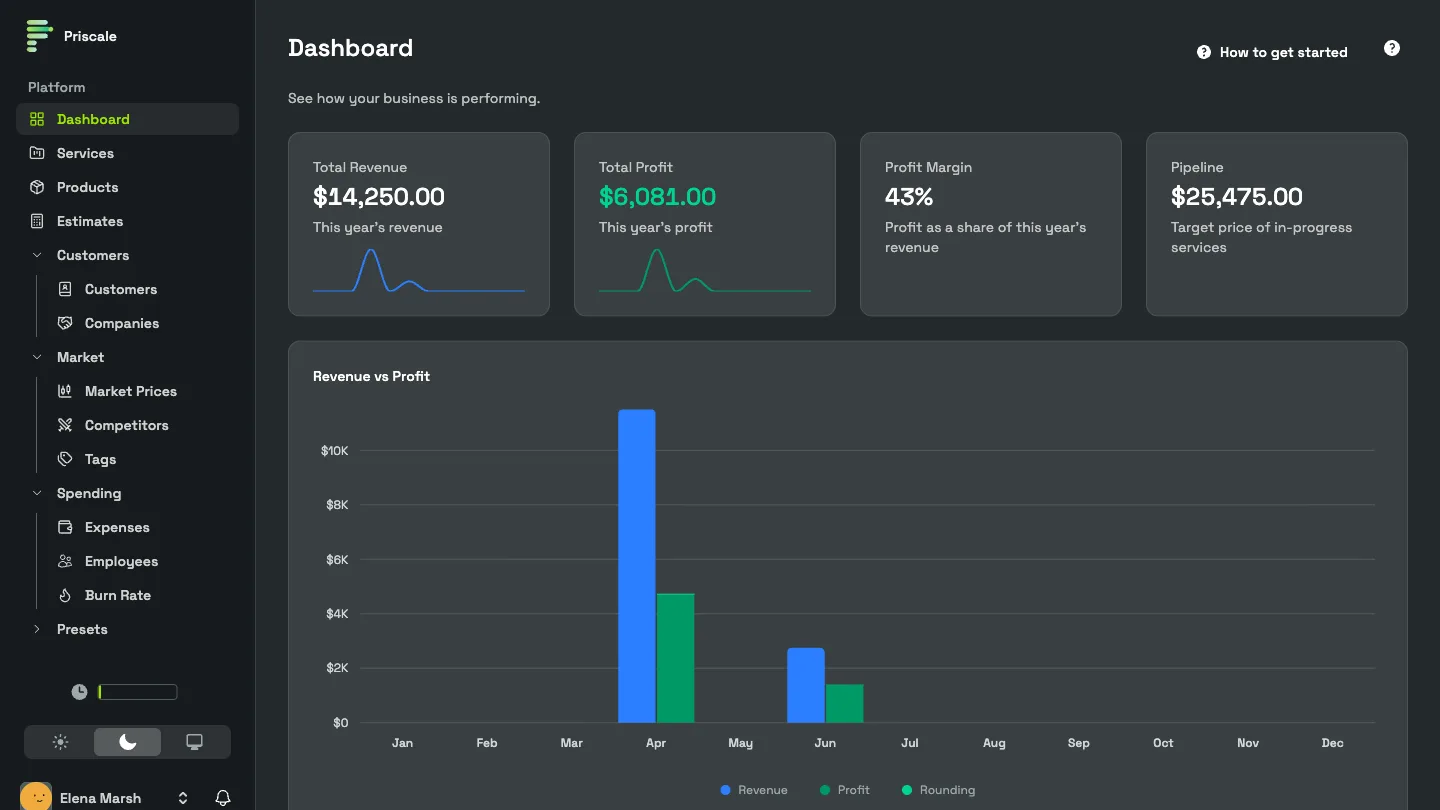Click the 43% Profit Margin value
This screenshot has width=1440, height=810.
click(909, 197)
